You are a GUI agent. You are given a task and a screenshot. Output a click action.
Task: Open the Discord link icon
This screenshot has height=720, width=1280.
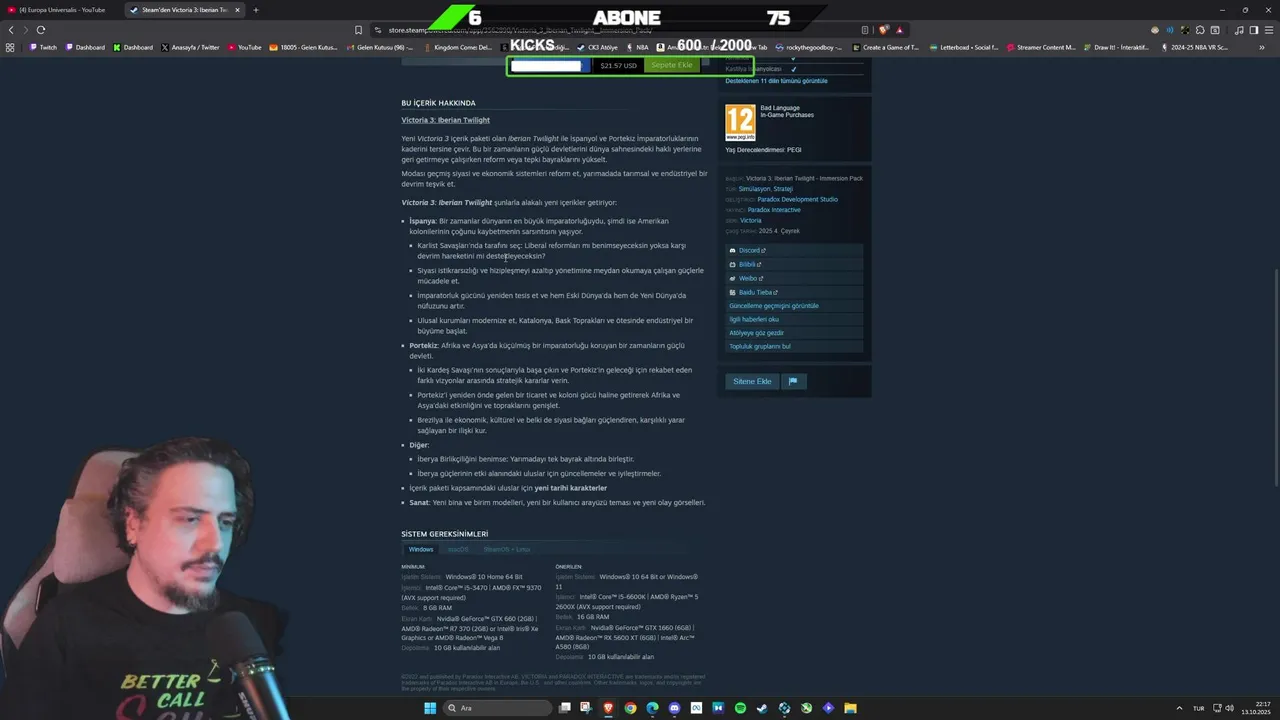click(x=732, y=251)
